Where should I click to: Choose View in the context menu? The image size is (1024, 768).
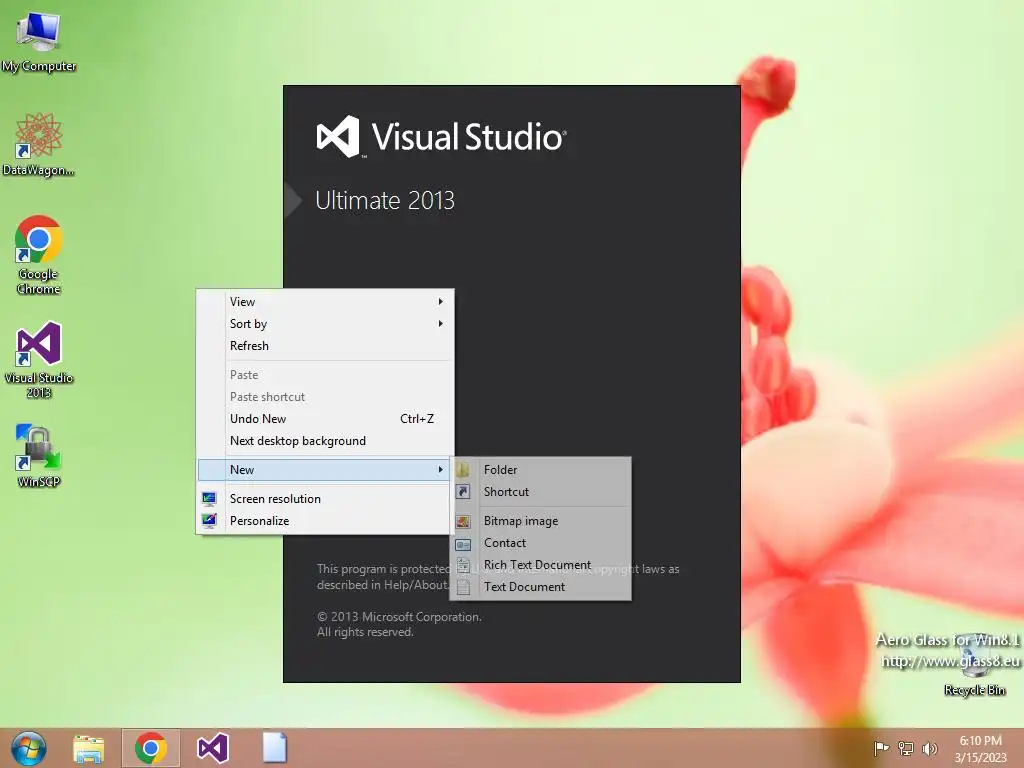[x=325, y=302]
